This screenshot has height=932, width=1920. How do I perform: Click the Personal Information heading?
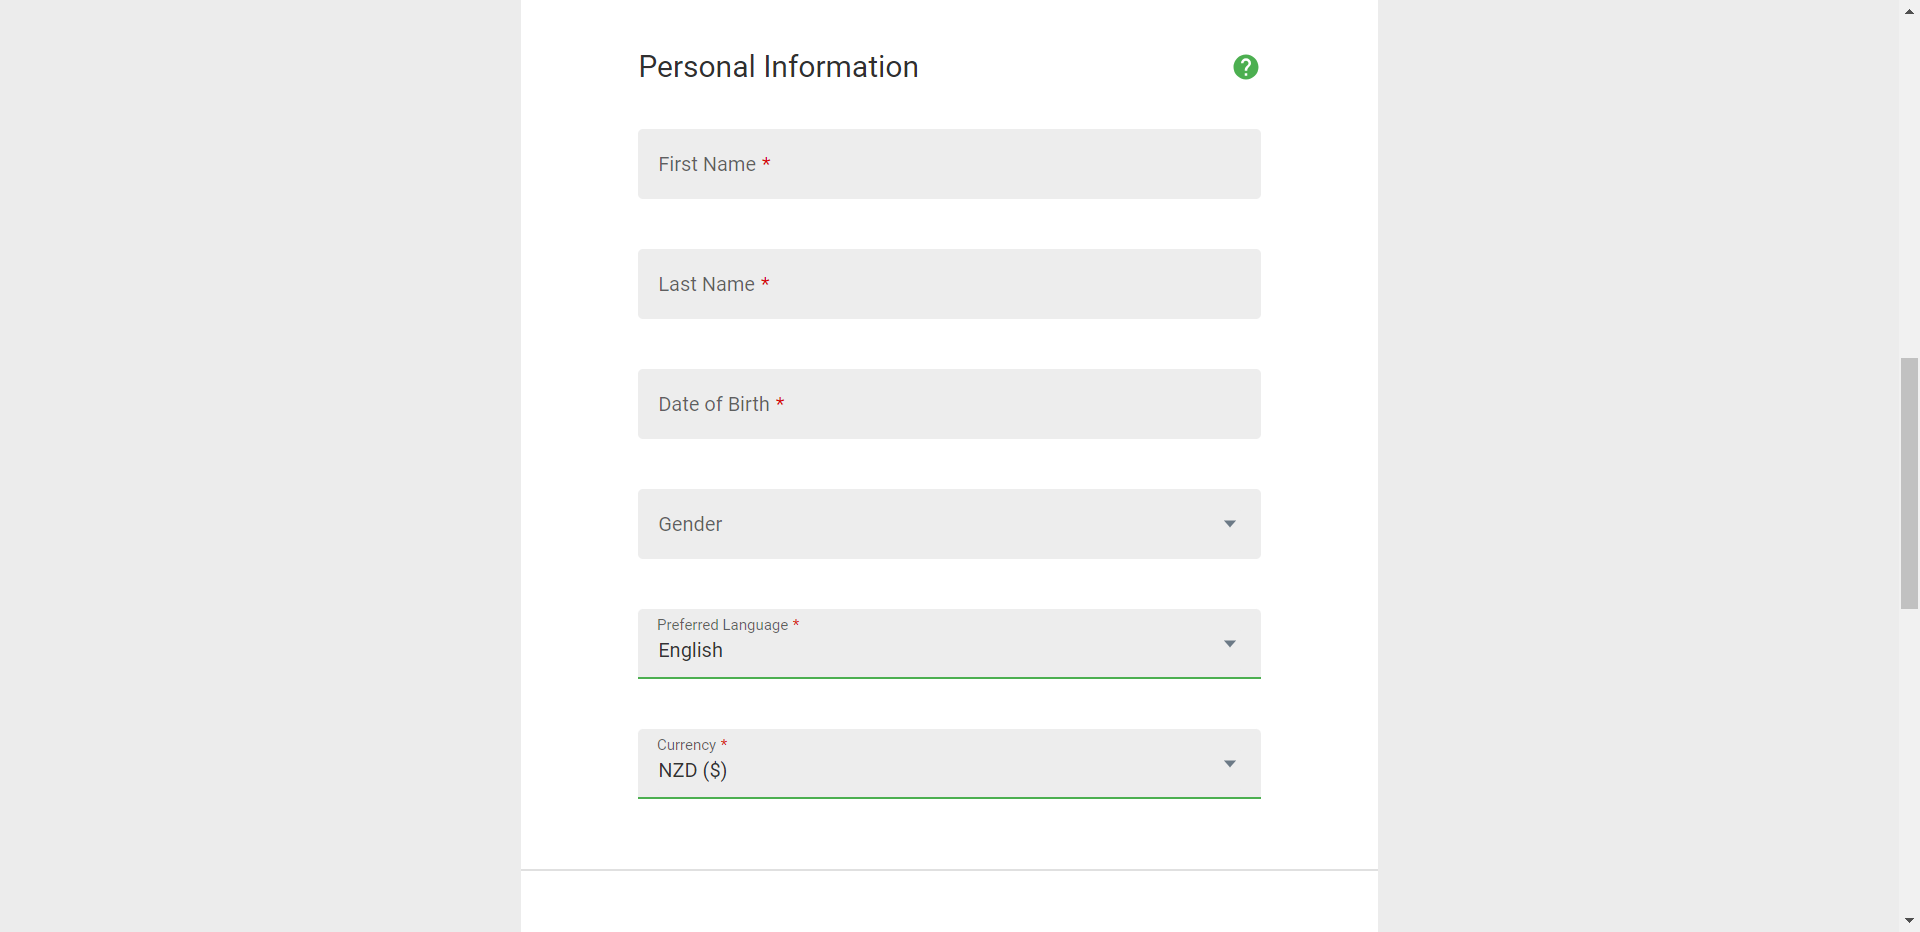(778, 67)
